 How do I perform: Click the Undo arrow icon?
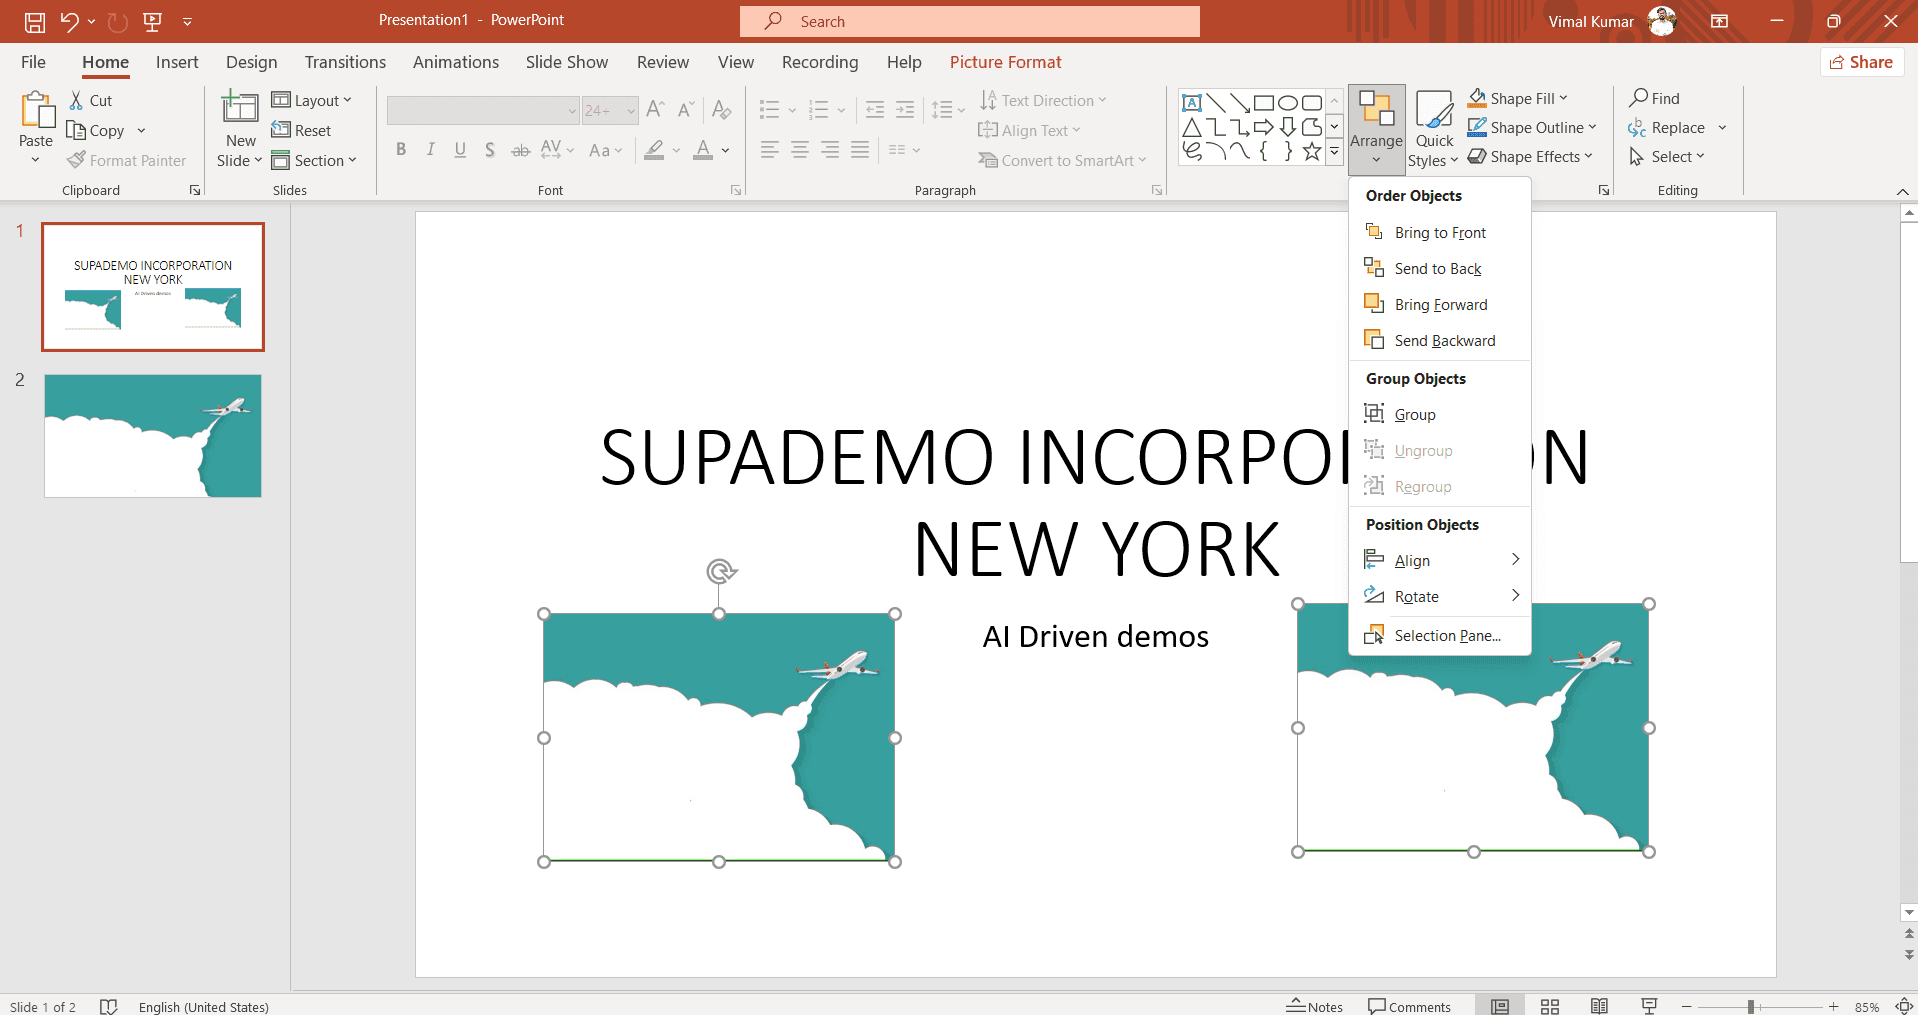[x=69, y=21]
